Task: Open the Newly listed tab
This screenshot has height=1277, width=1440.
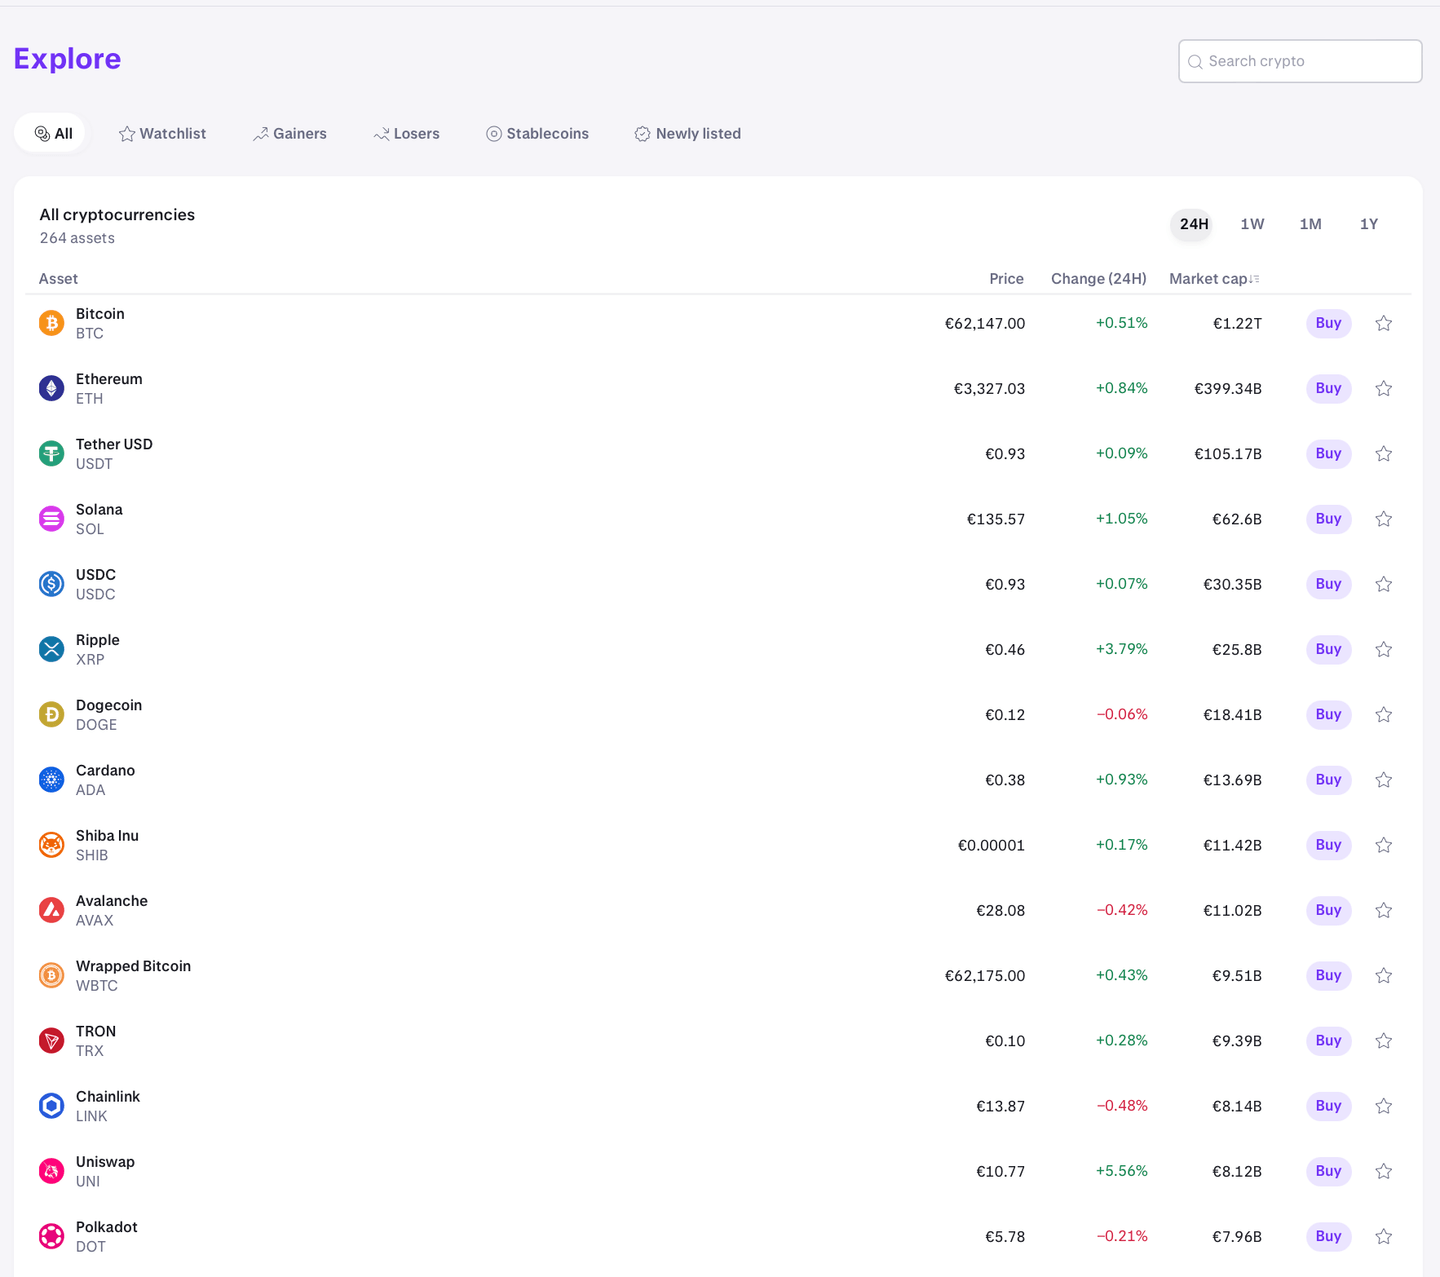Action: point(687,133)
